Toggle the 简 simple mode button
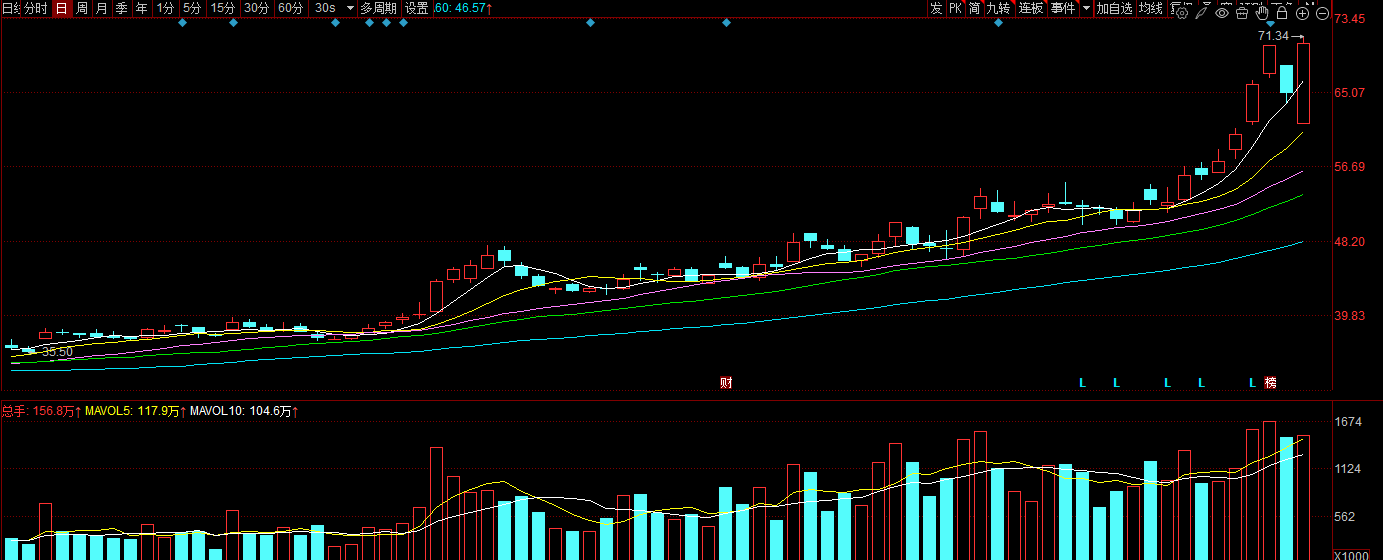Viewport: 1383px width, 560px height. click(x=974, y=8)
